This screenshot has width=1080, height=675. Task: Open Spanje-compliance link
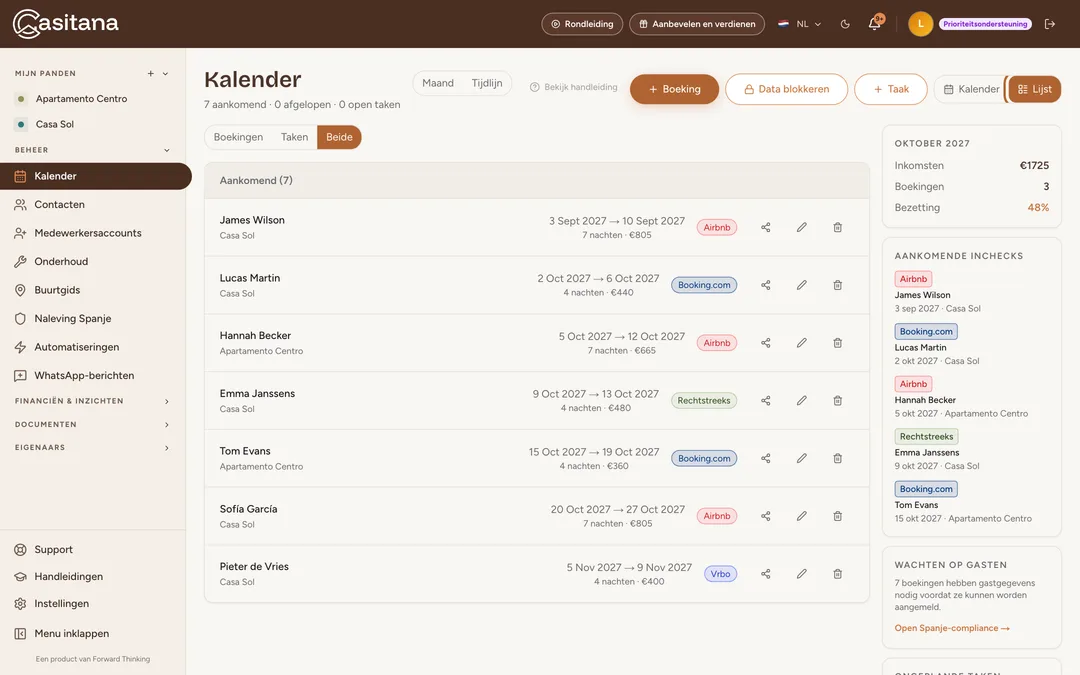(x=952, y=628)
